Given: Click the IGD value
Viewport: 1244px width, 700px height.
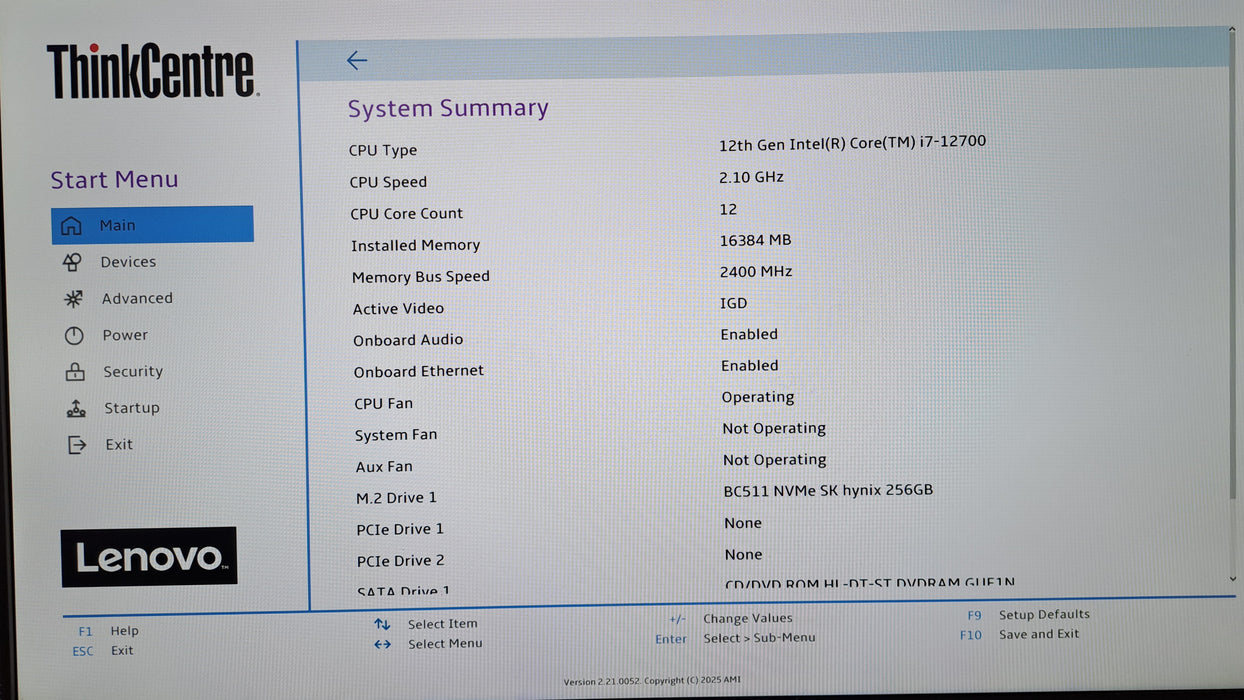Looking at the screenshot, I should pyautogui.click(x=733, y=303).
